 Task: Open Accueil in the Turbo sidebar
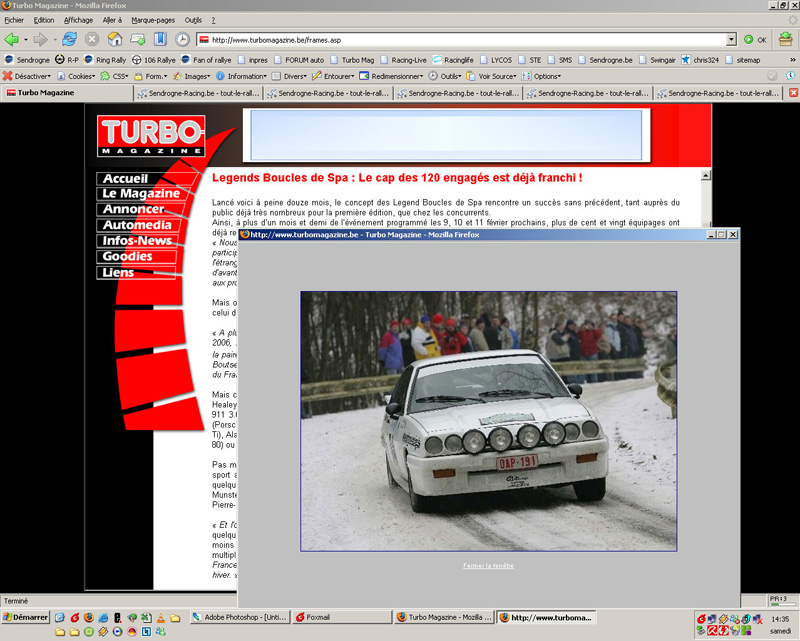(x=146, y=178)
